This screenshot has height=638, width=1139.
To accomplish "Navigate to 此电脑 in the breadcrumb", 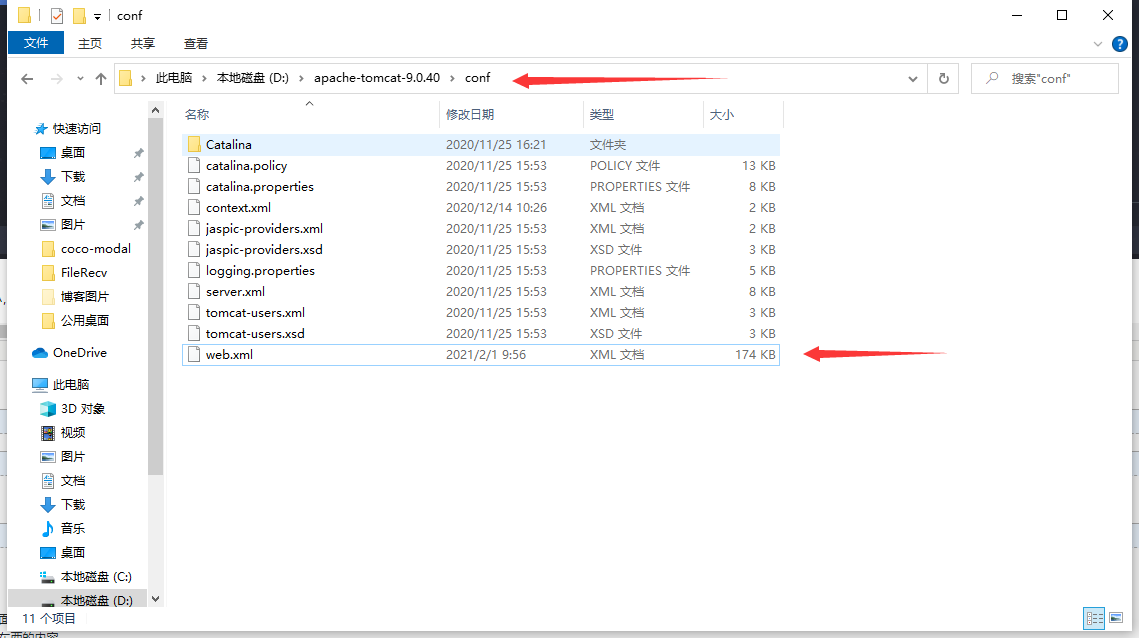I will point(174,78).
